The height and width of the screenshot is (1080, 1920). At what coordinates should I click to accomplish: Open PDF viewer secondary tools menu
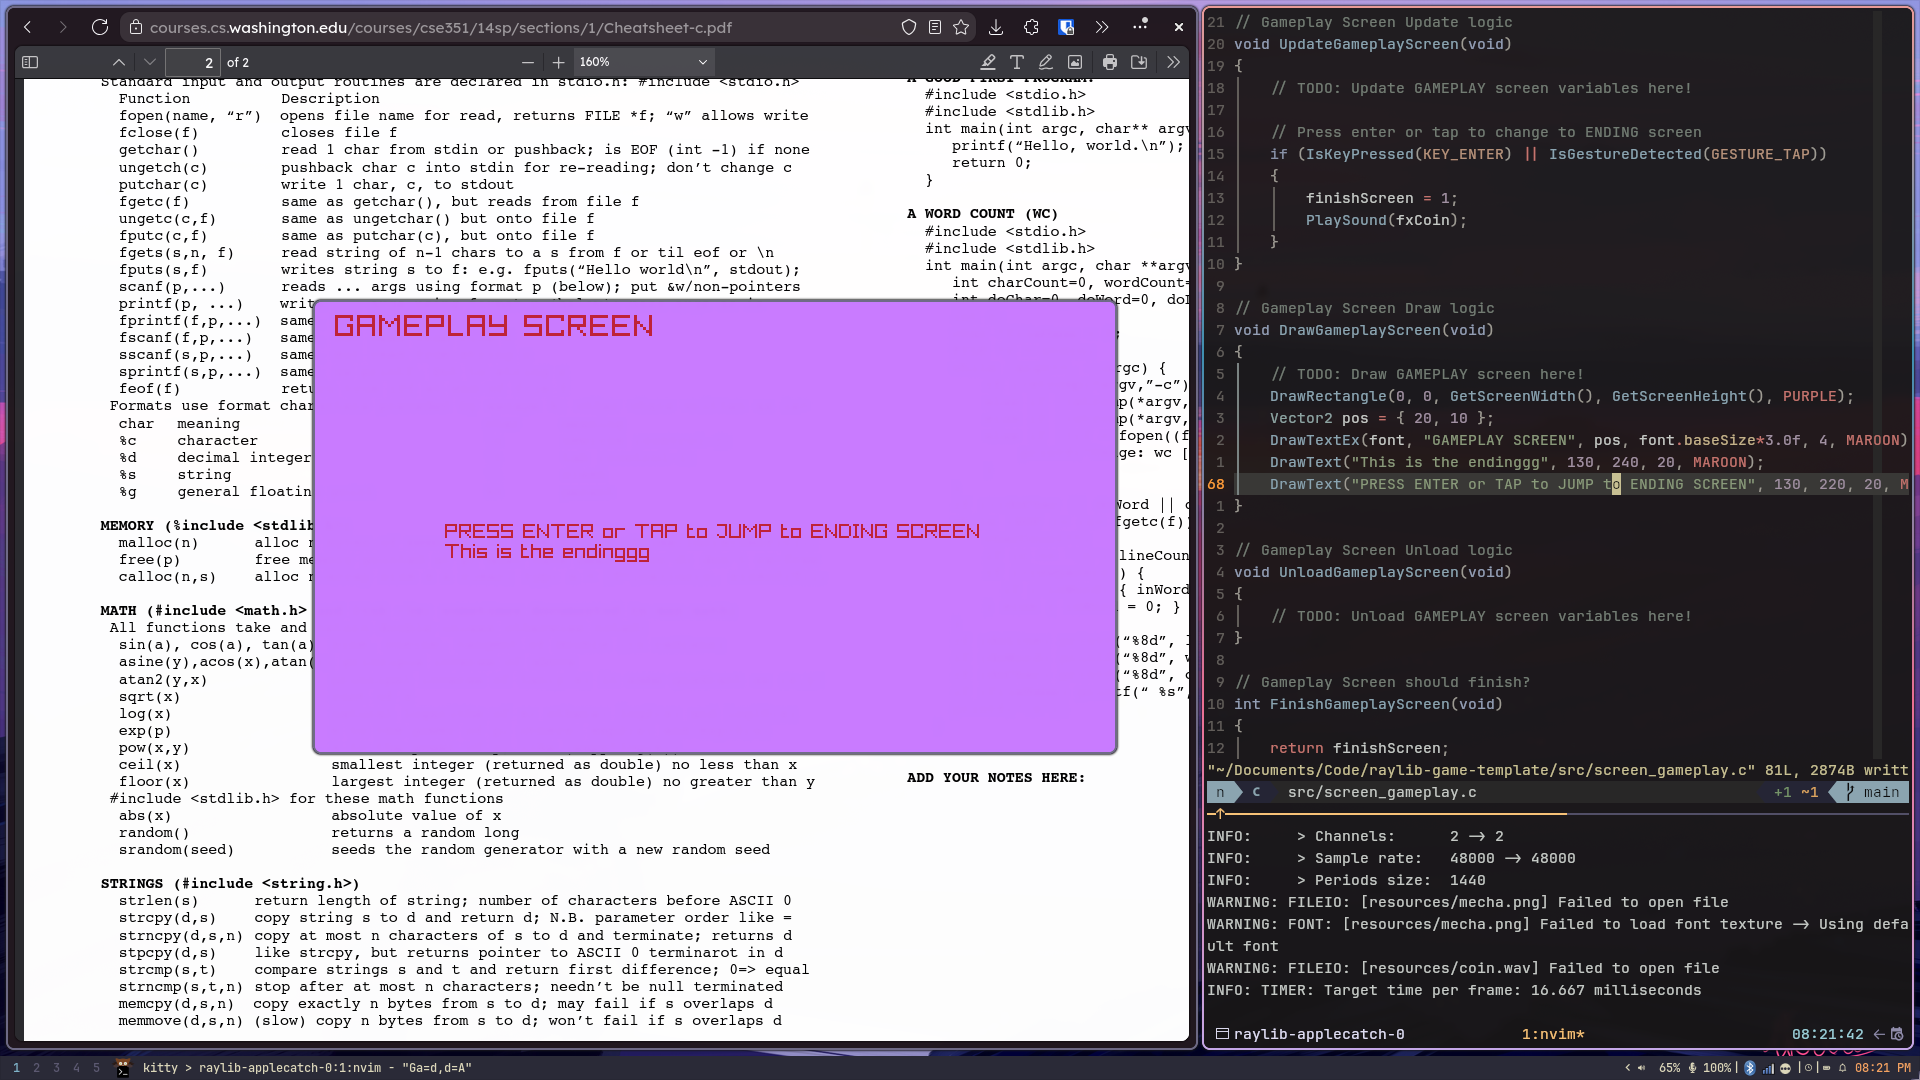point(1173,62)
